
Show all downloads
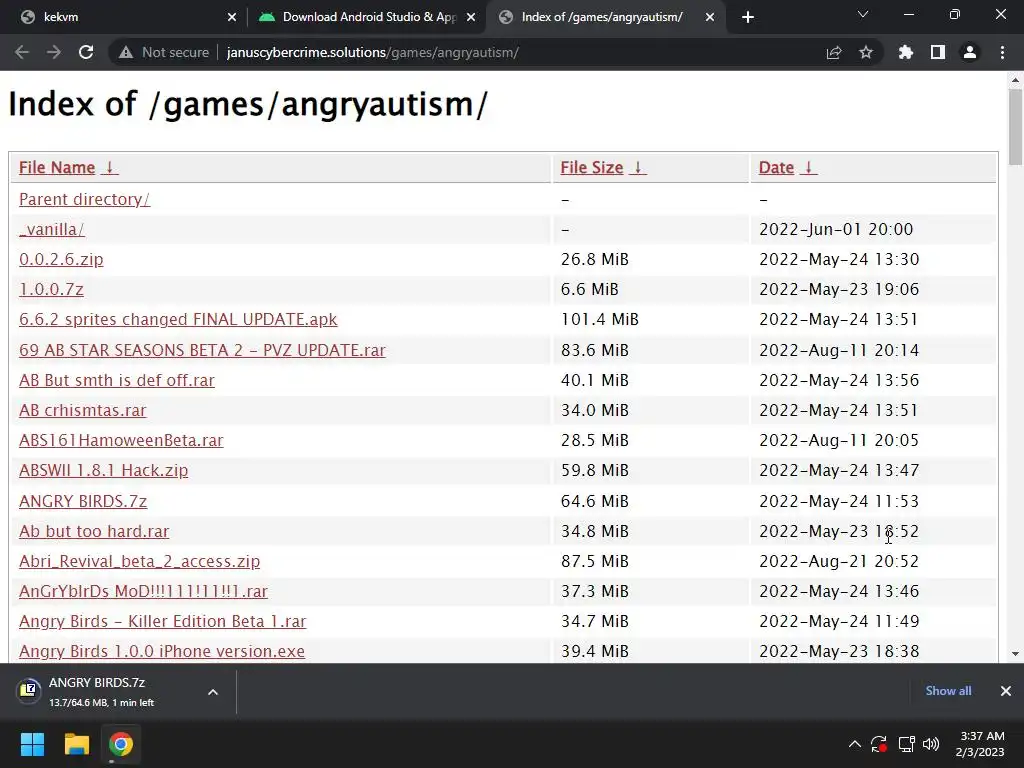(948, 691)
